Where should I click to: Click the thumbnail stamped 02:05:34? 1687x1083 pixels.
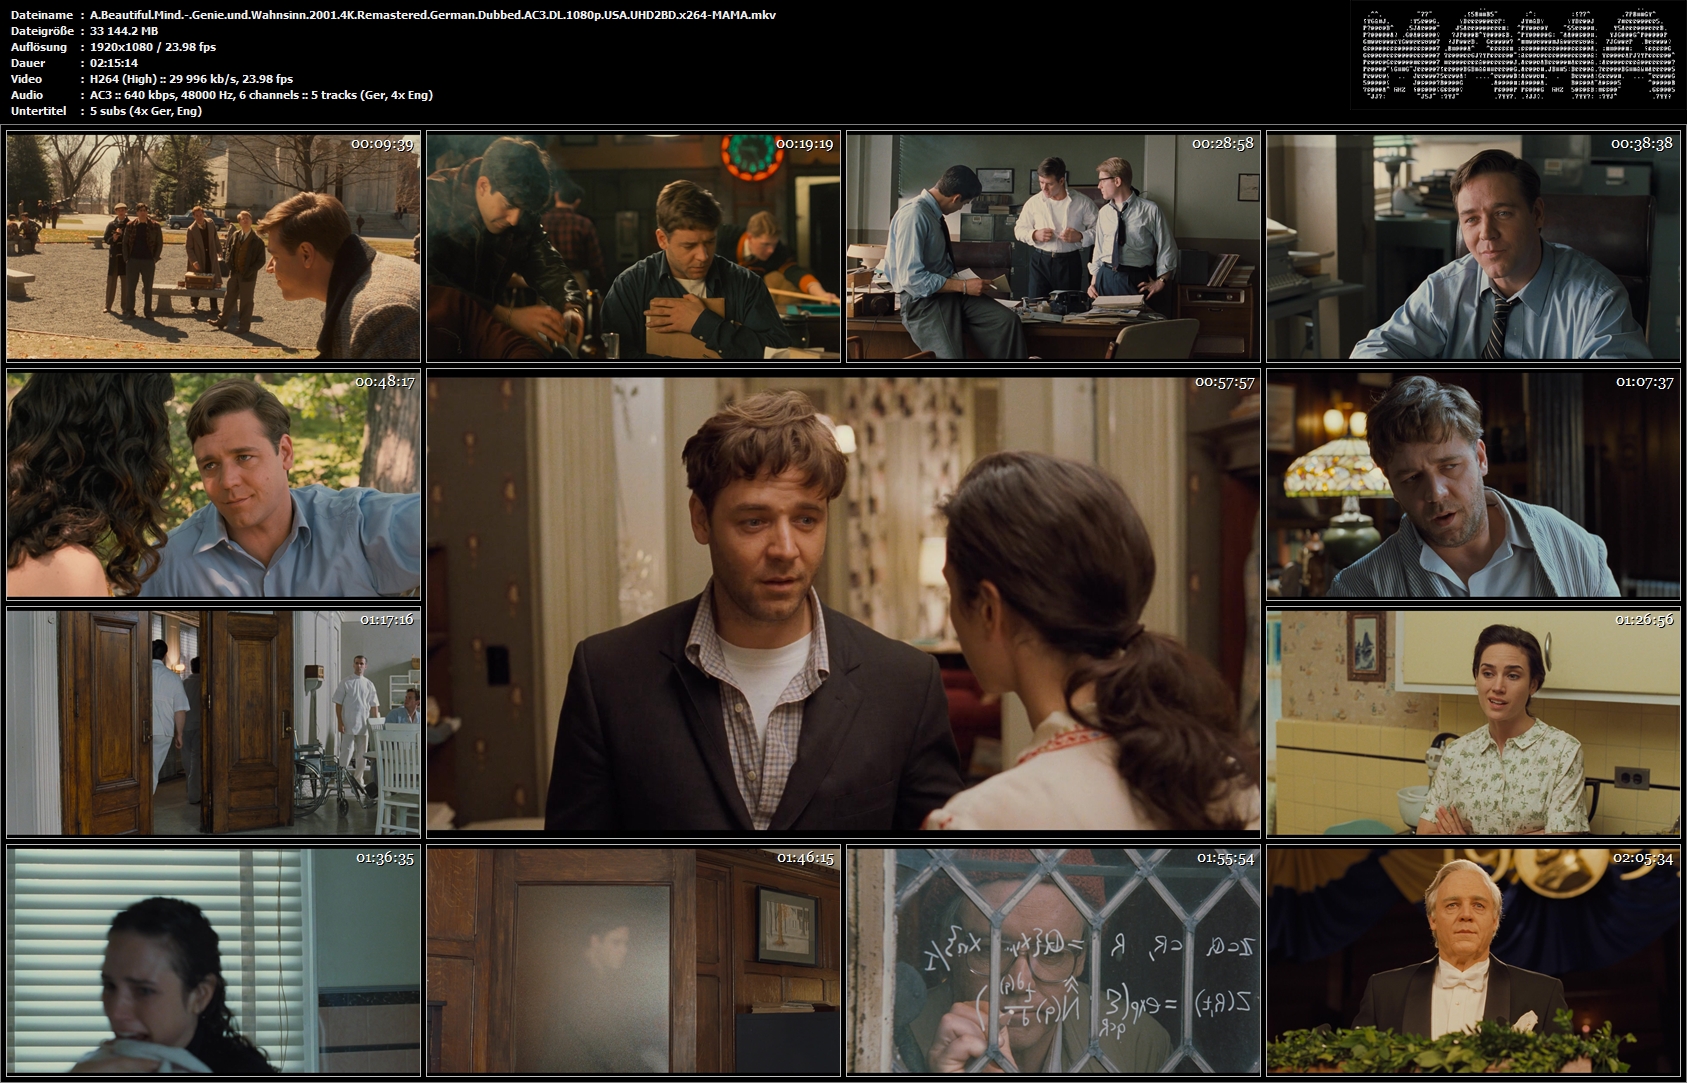[1473, 961]
